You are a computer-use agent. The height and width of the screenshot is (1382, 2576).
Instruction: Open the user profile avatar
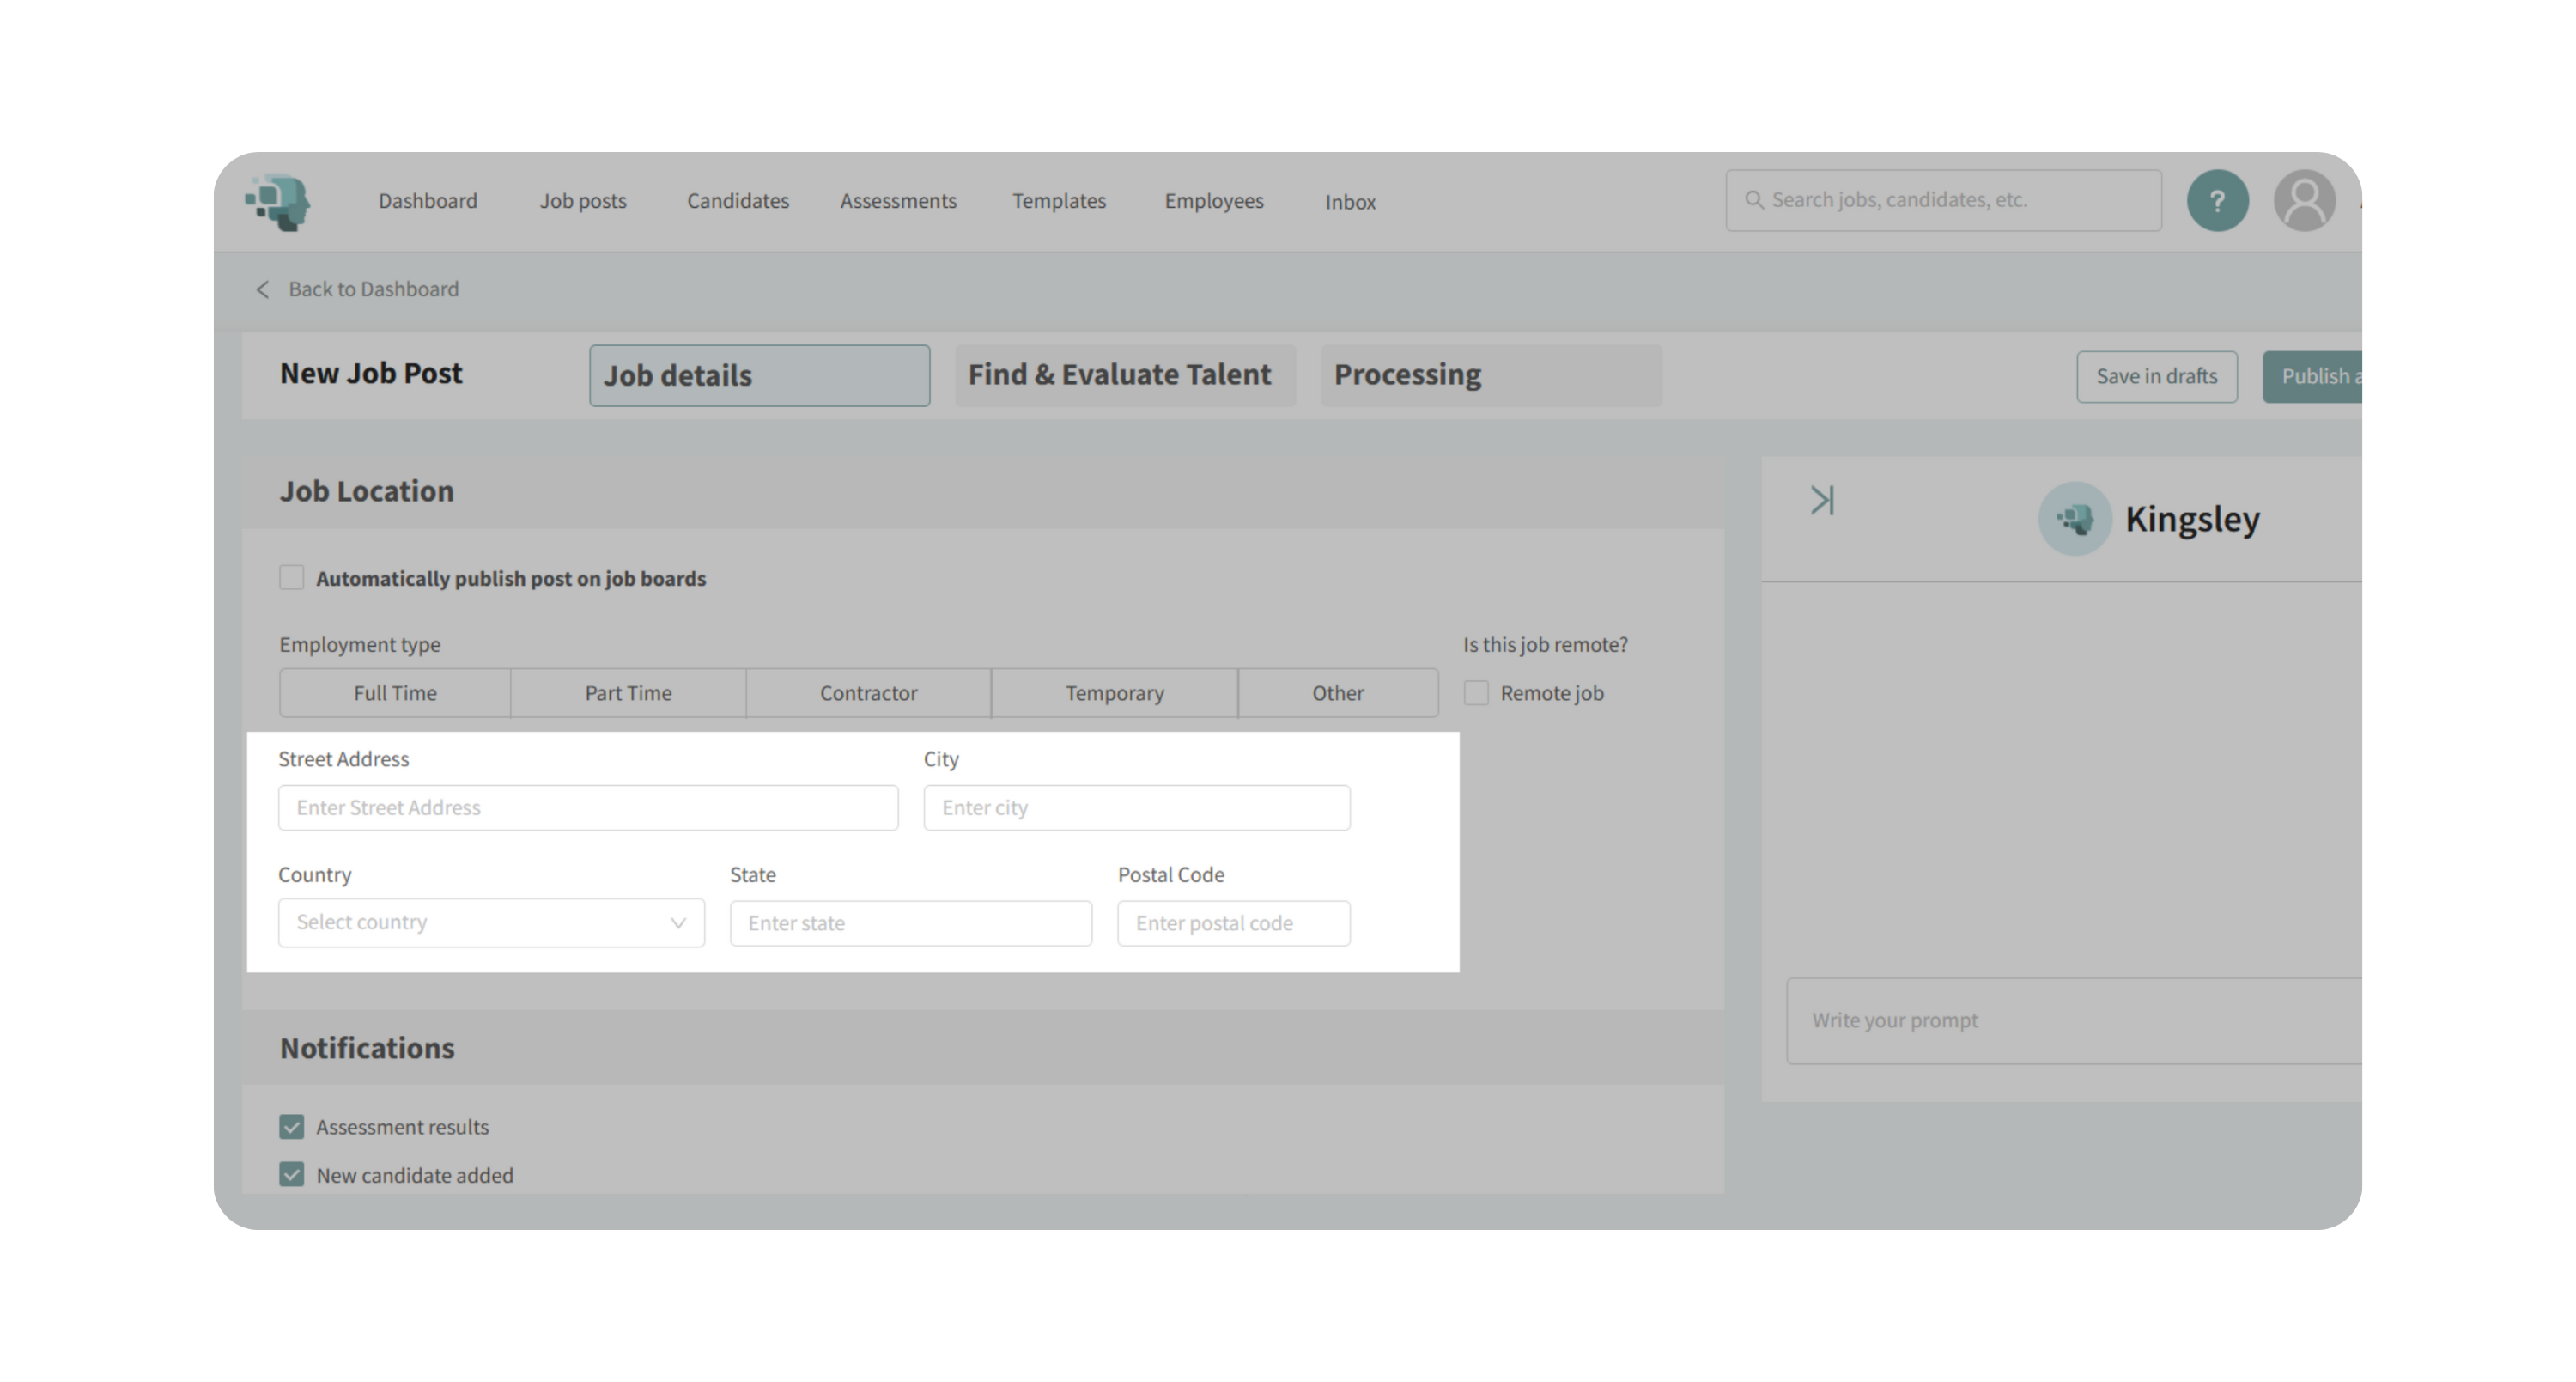point(2304,201)
